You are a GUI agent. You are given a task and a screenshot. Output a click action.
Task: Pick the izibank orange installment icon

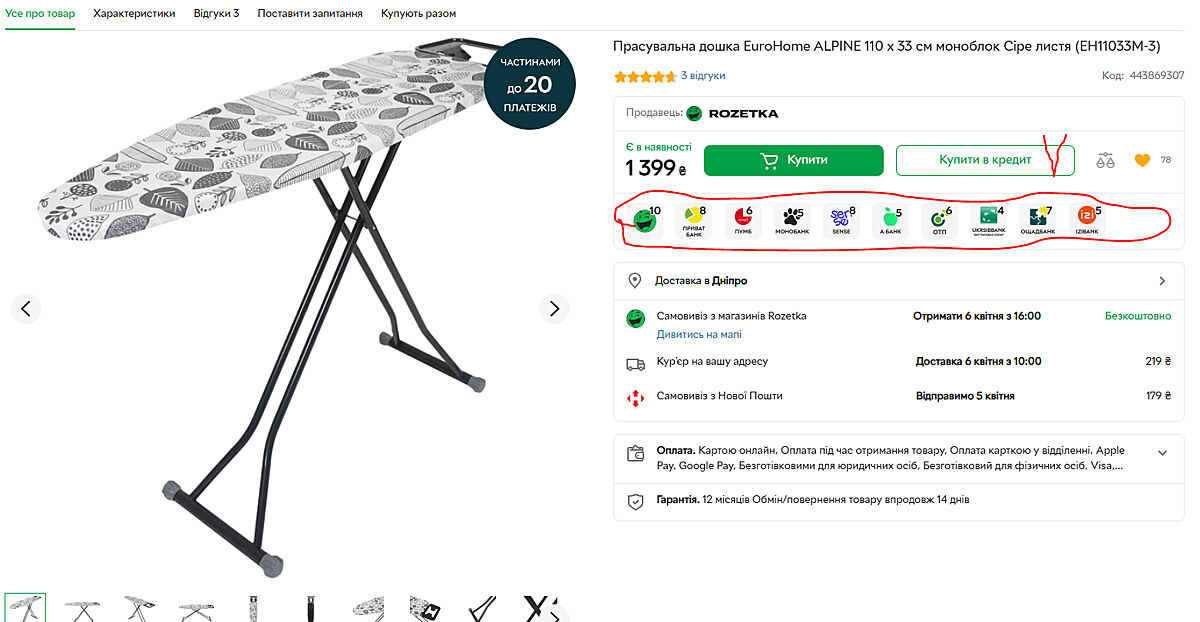(x=1085, y=219)
